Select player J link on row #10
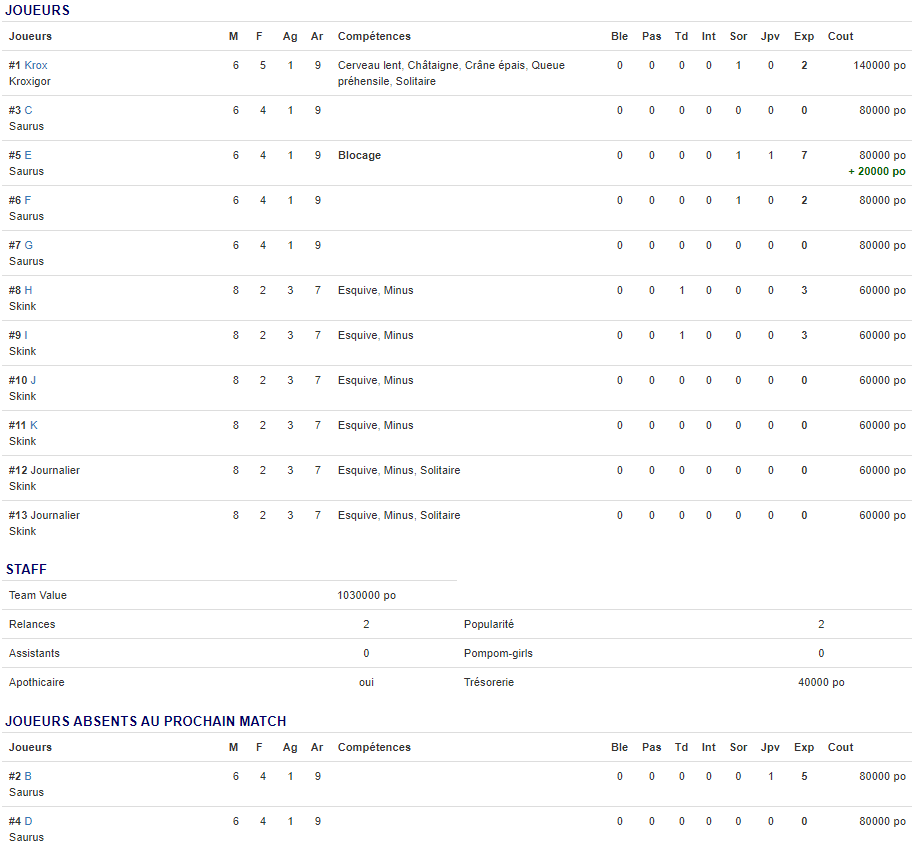This screenshot has width=917, height=847. [33, 380]
